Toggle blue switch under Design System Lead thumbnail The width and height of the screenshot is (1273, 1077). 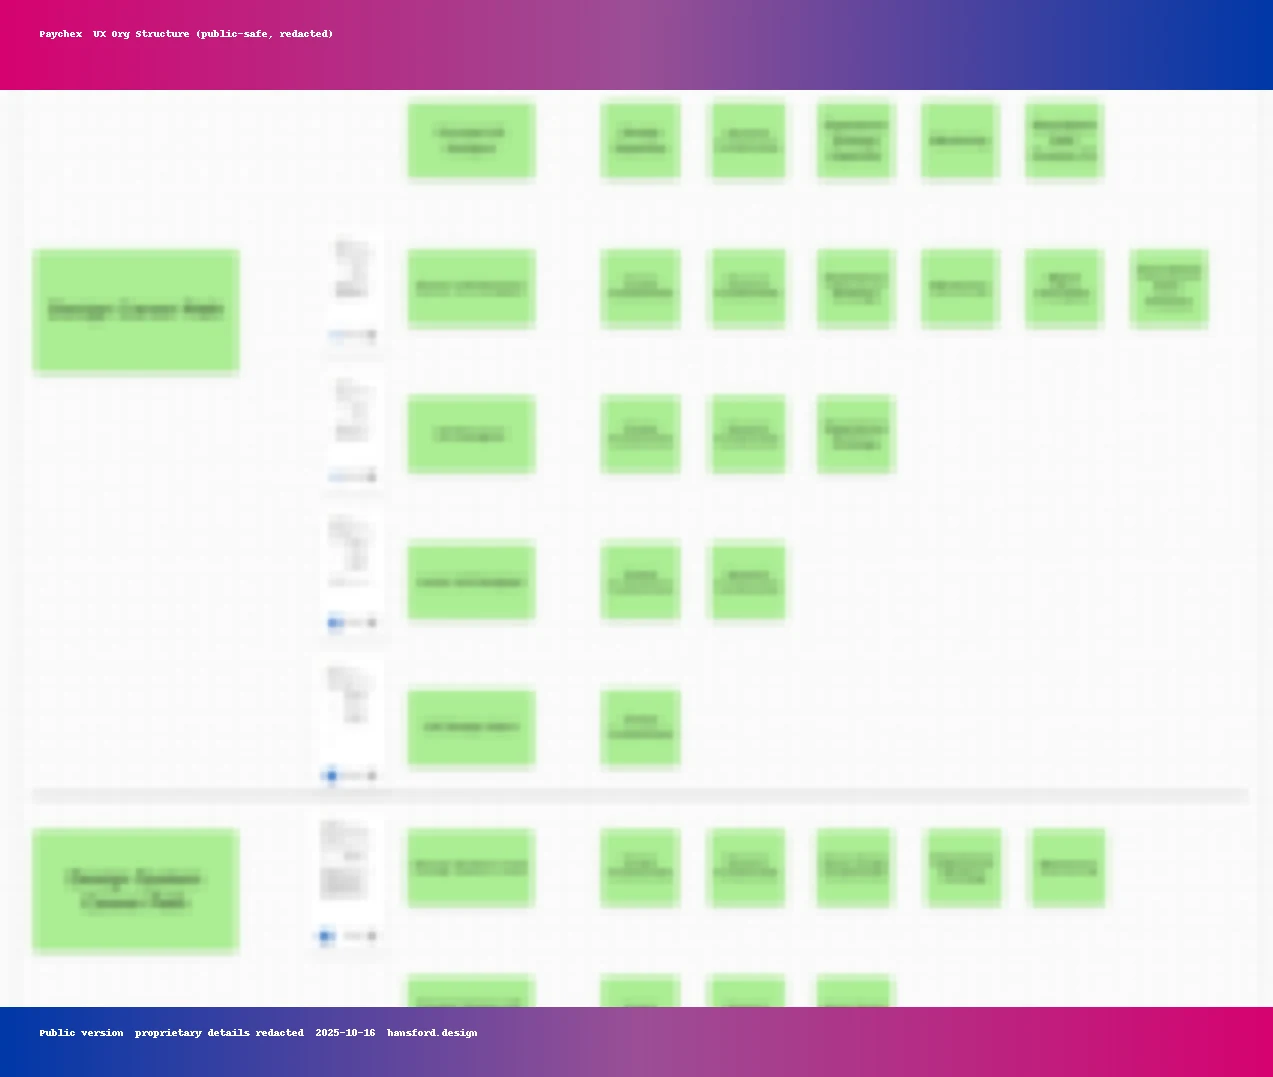(326, 937)
